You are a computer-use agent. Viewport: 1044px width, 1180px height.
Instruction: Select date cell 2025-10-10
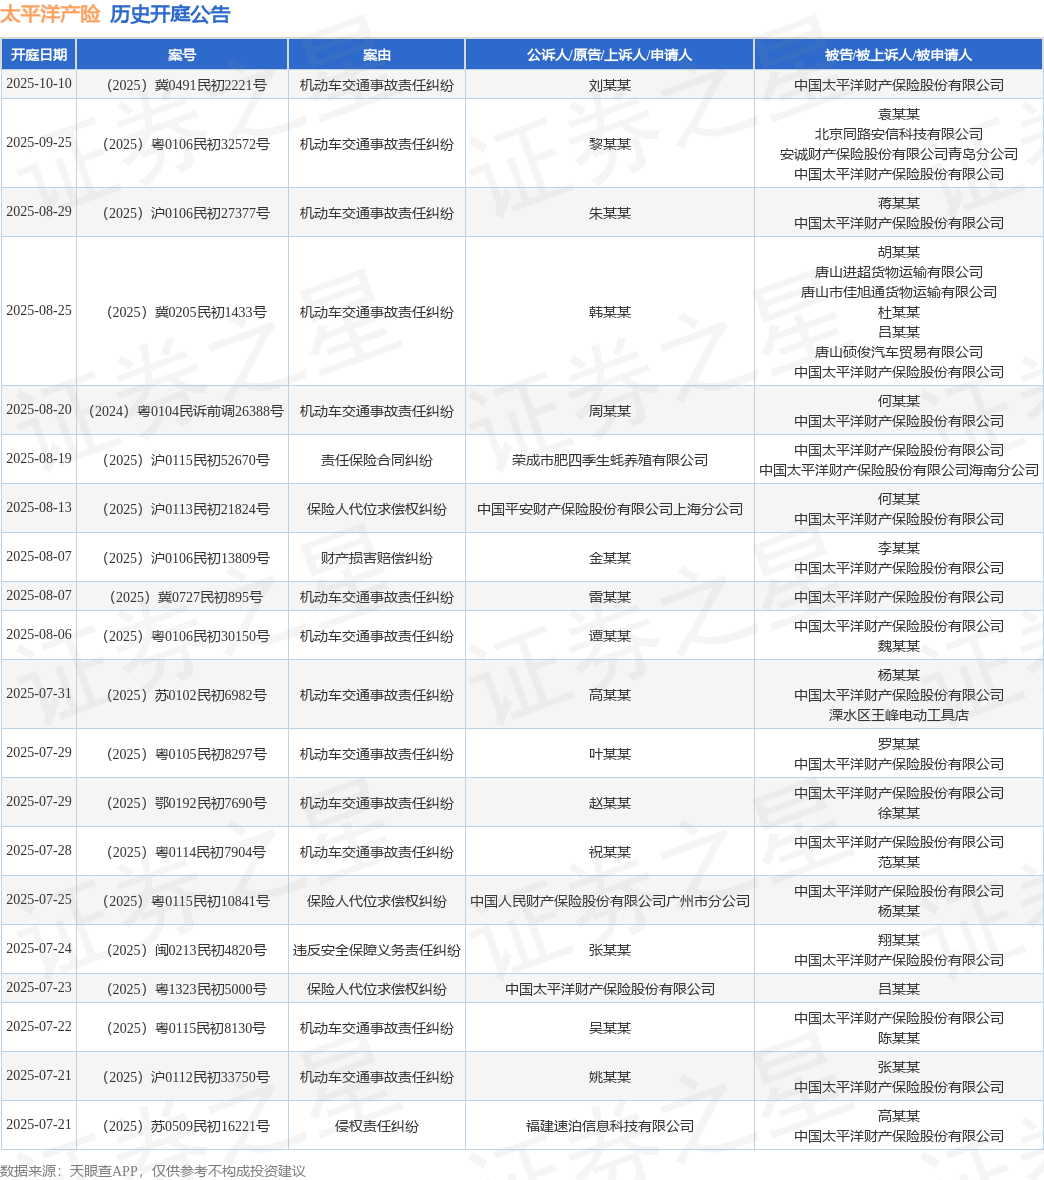point(39,84)
